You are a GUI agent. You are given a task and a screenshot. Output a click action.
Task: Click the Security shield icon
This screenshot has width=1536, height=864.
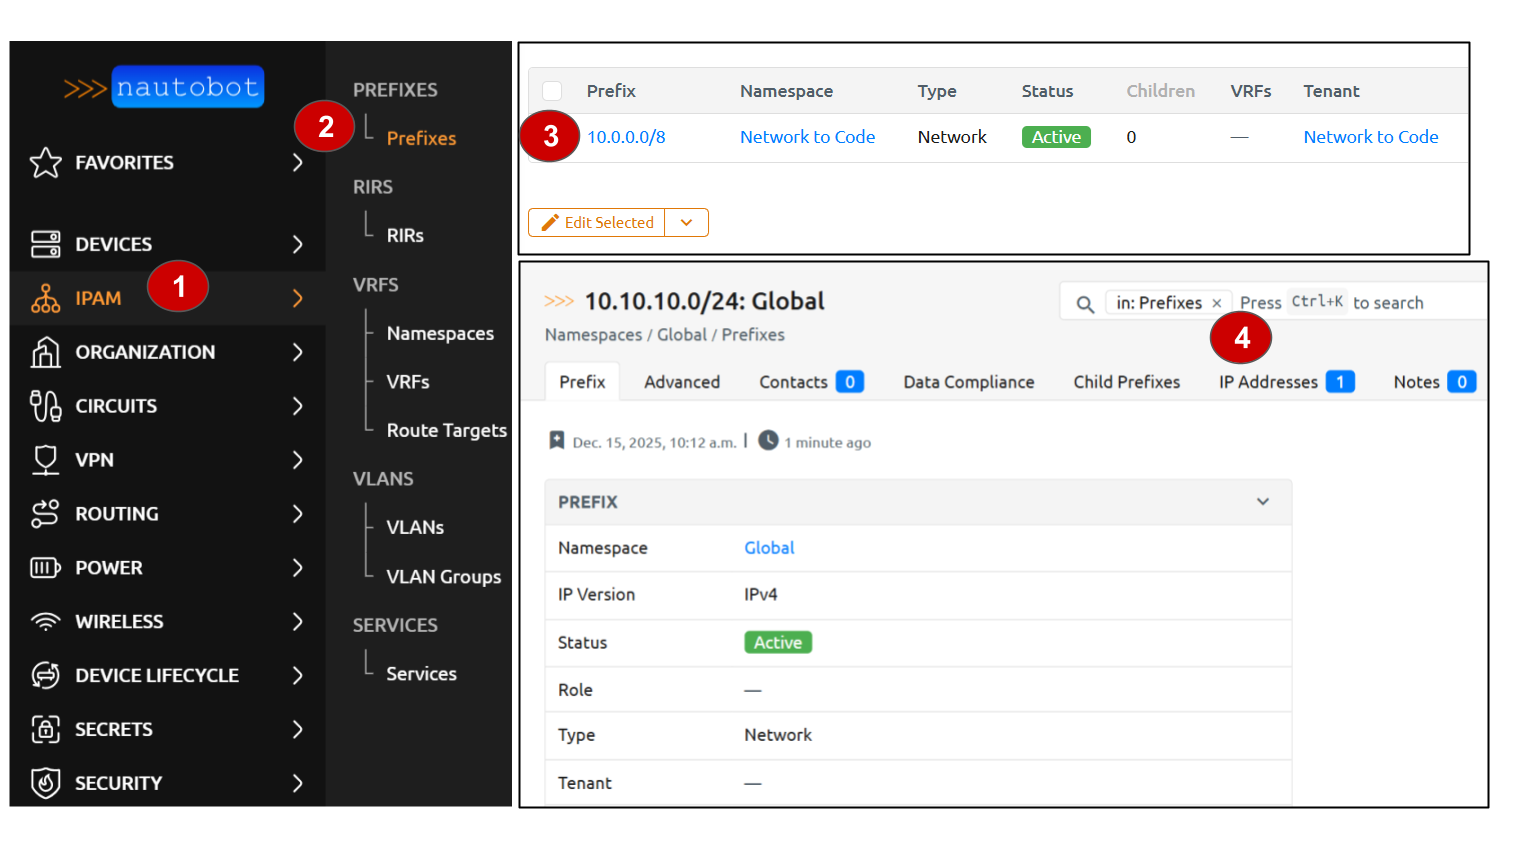[46, 783]
